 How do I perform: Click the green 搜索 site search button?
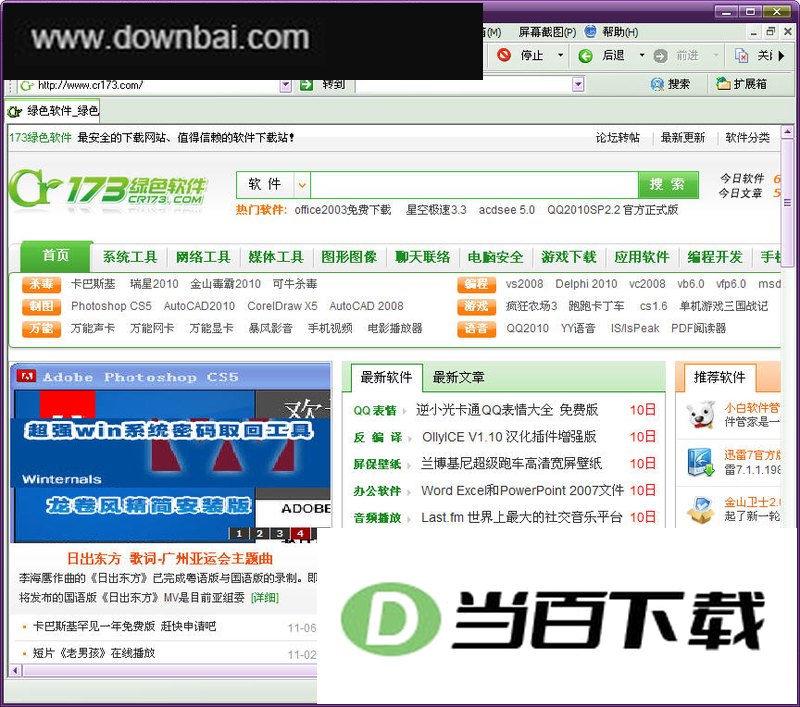(x=668, y=184)
